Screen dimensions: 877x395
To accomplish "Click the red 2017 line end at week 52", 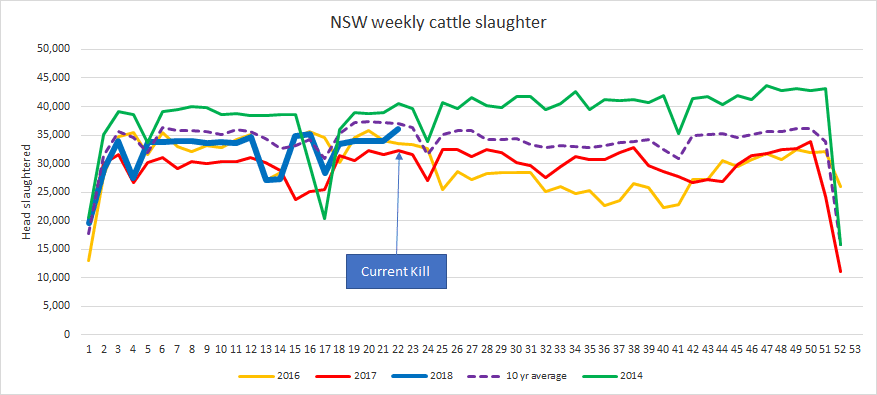I will click(x=840, y=271).
